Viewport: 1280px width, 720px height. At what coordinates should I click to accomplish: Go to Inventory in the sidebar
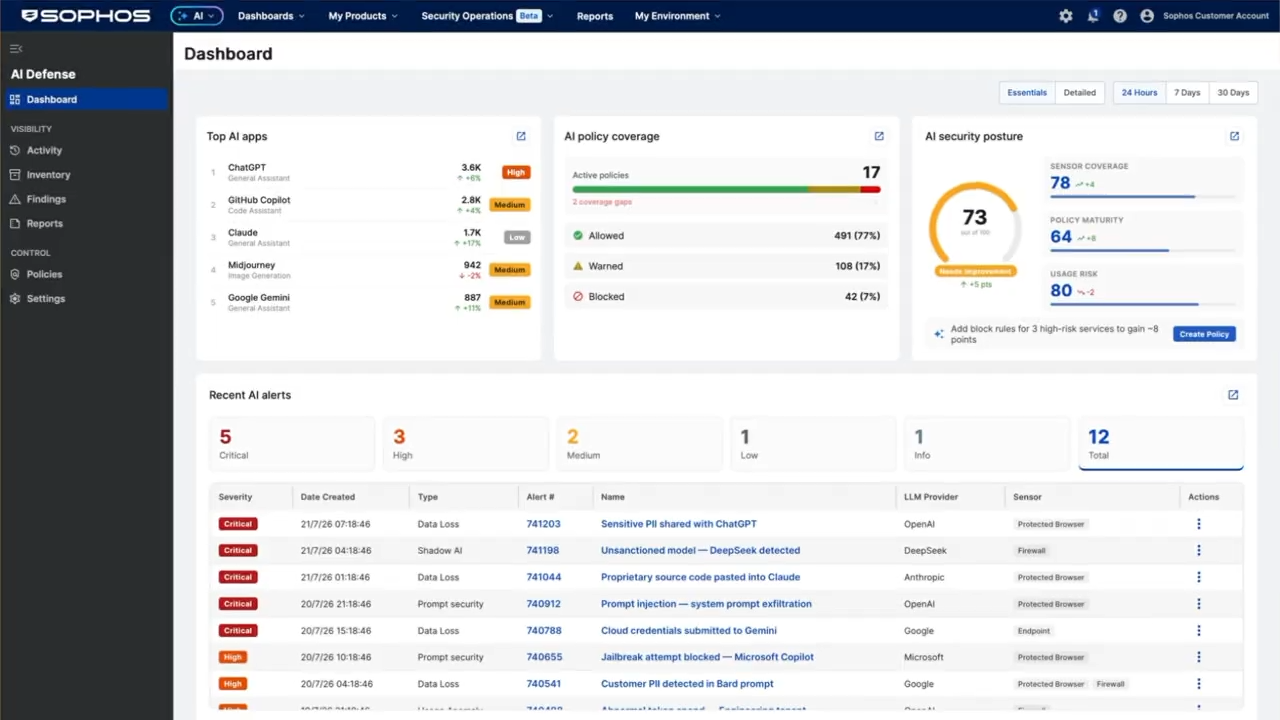48,175
